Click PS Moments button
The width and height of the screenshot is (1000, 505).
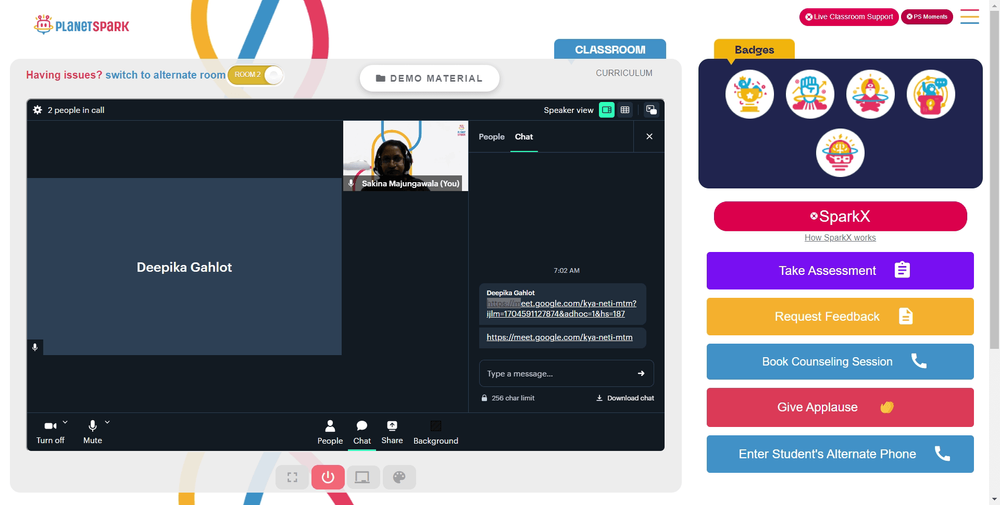click(x=927, y=17)
